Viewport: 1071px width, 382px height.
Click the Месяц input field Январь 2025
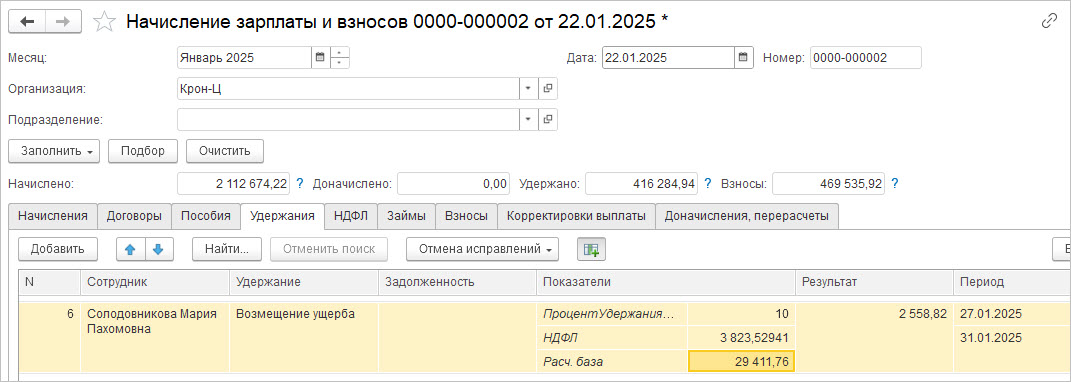coord(244,57)
